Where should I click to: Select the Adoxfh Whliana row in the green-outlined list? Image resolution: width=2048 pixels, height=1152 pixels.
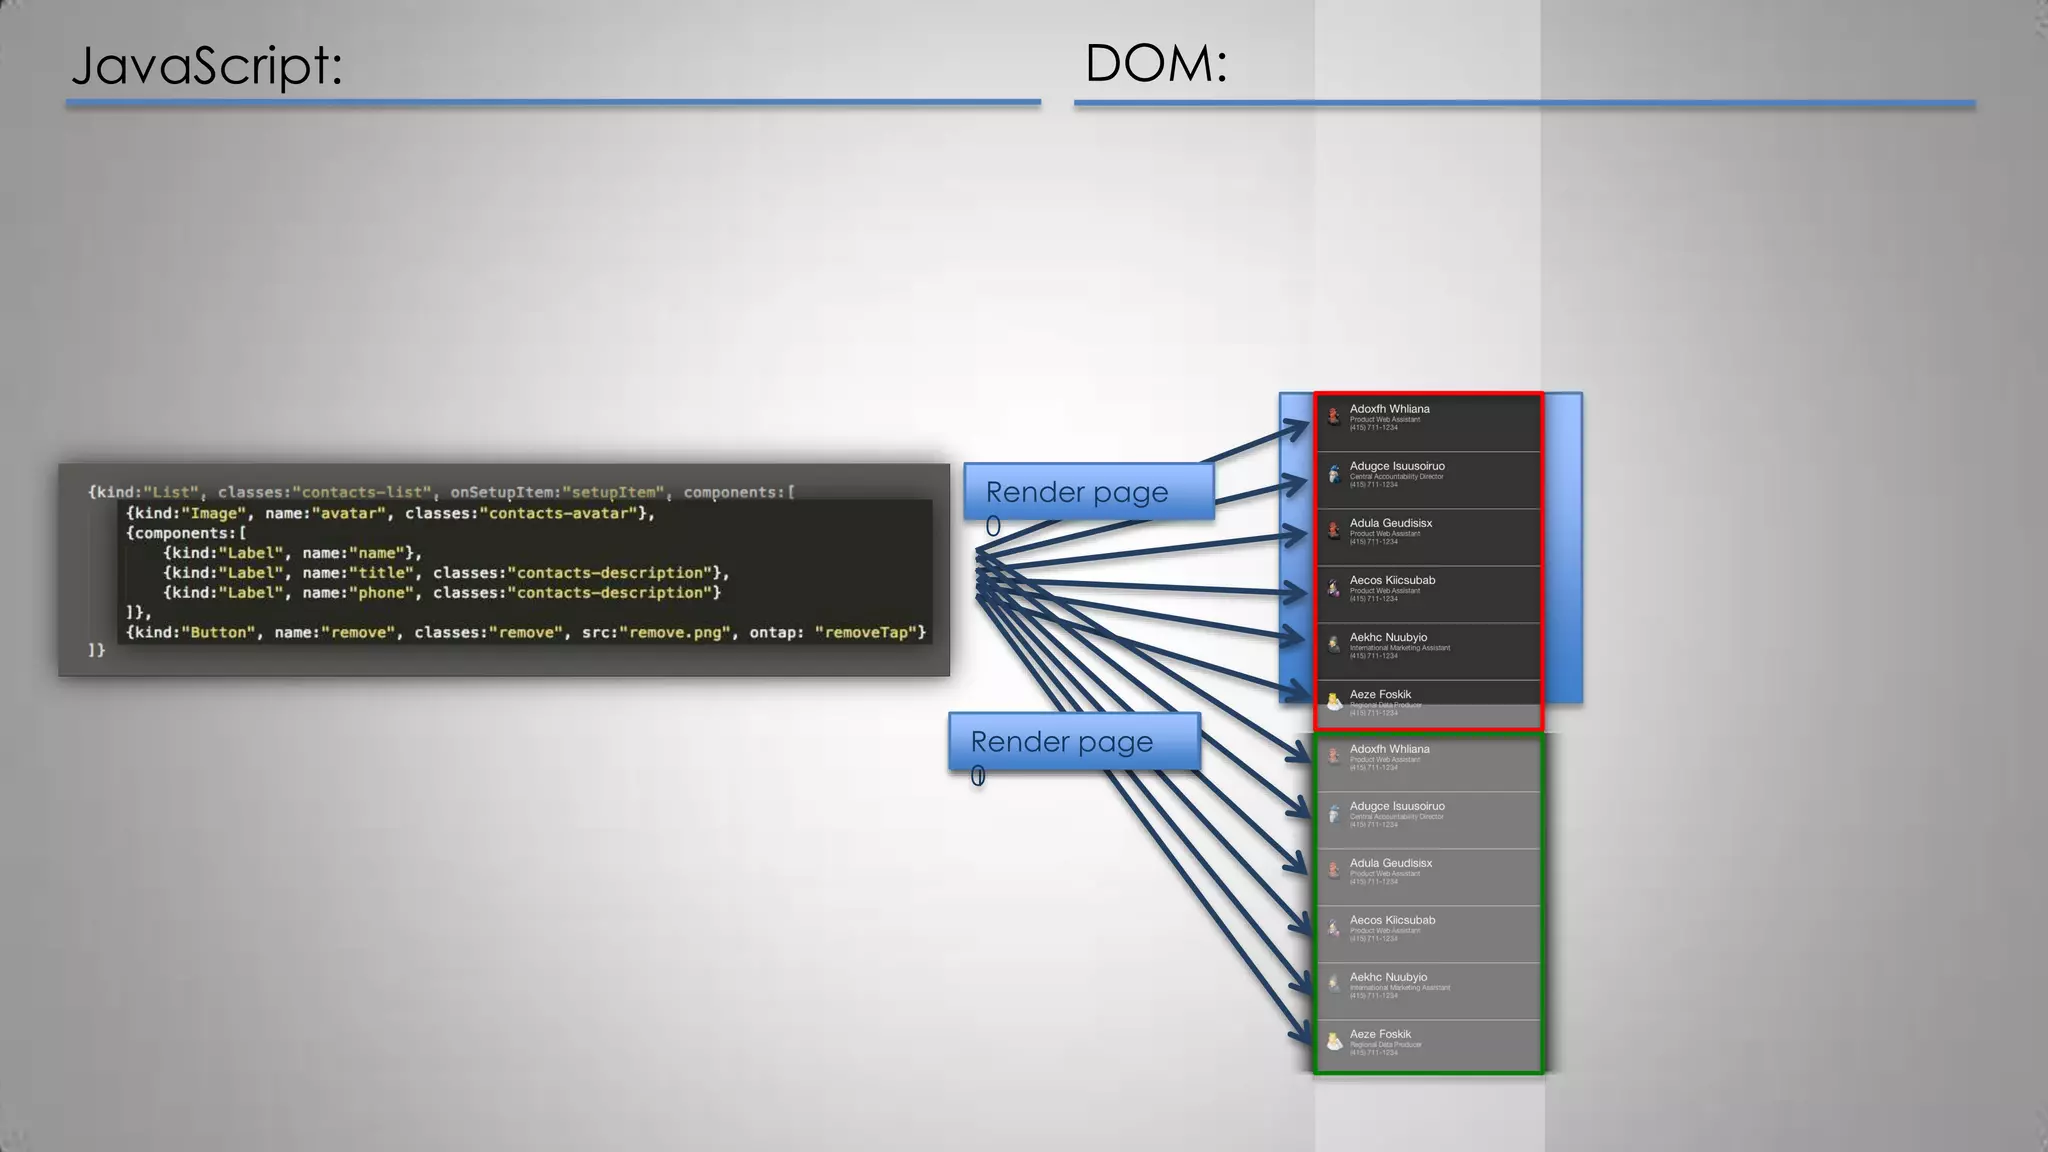[1428, 763]
